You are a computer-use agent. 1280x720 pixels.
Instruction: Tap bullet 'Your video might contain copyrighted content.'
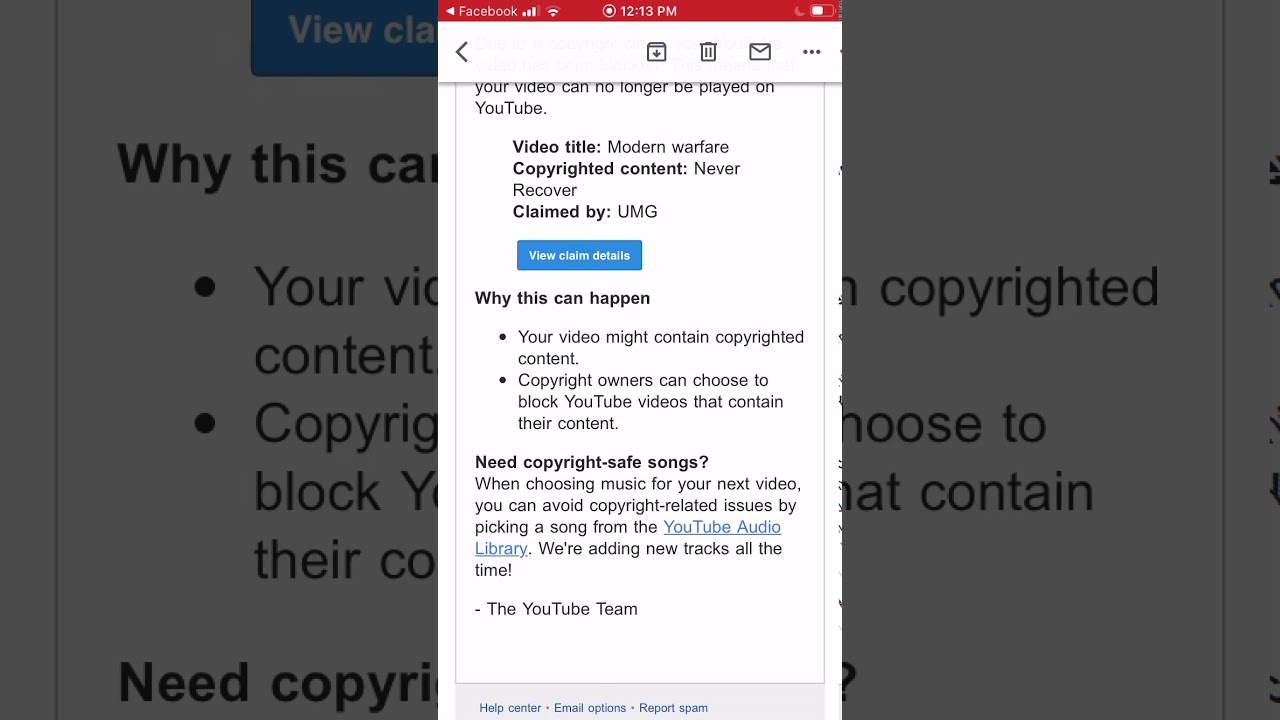tap(661, 348)
